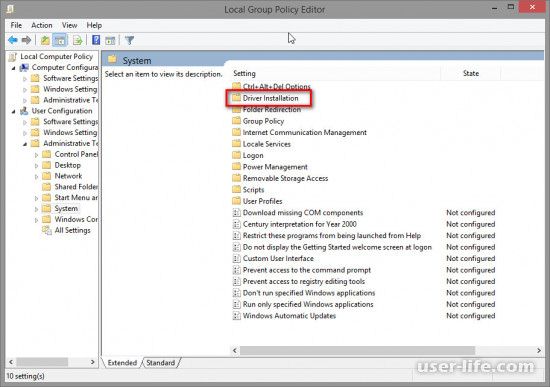Click the settings list horizontal scrollbar thumb

click(x=357, y=350)
